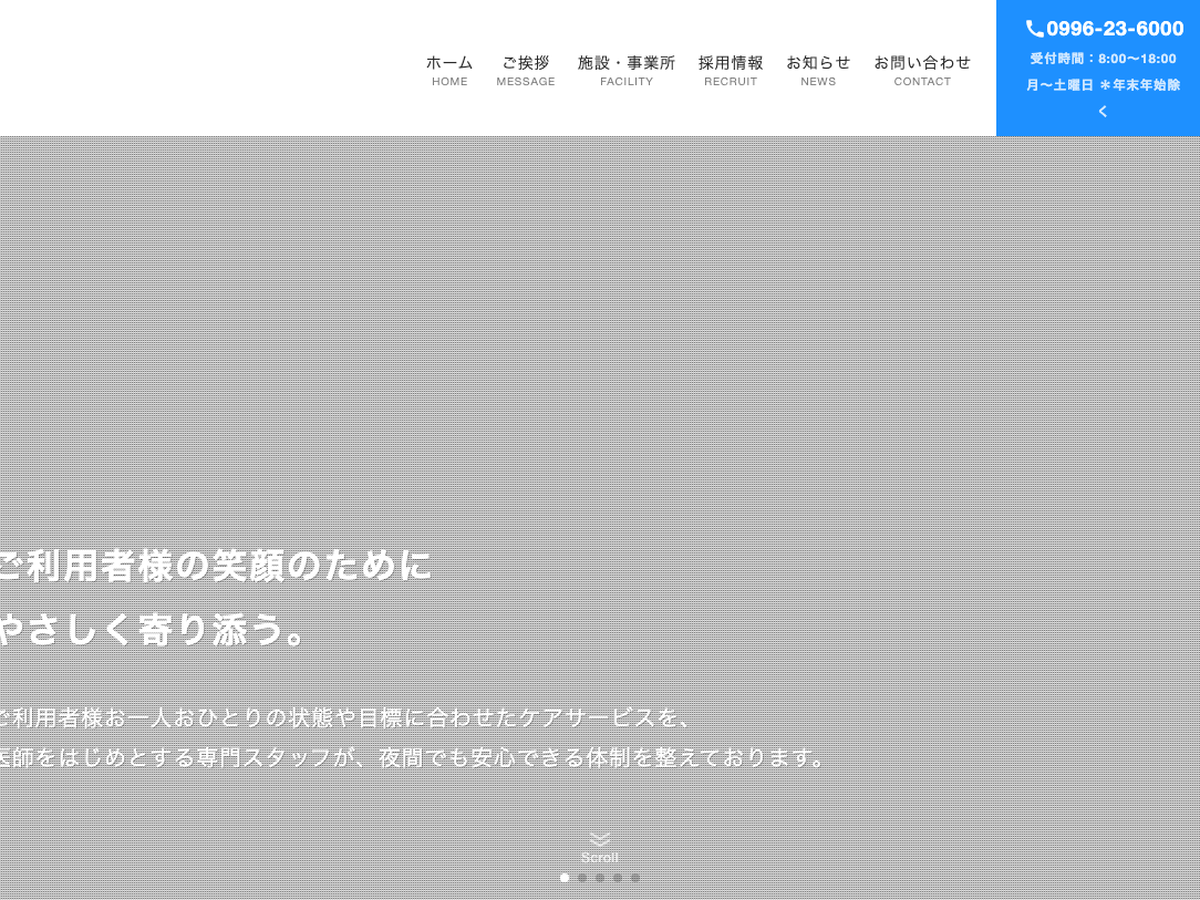View お知らせ NEWS page
1200x900 pixels.
pos(818,70)
